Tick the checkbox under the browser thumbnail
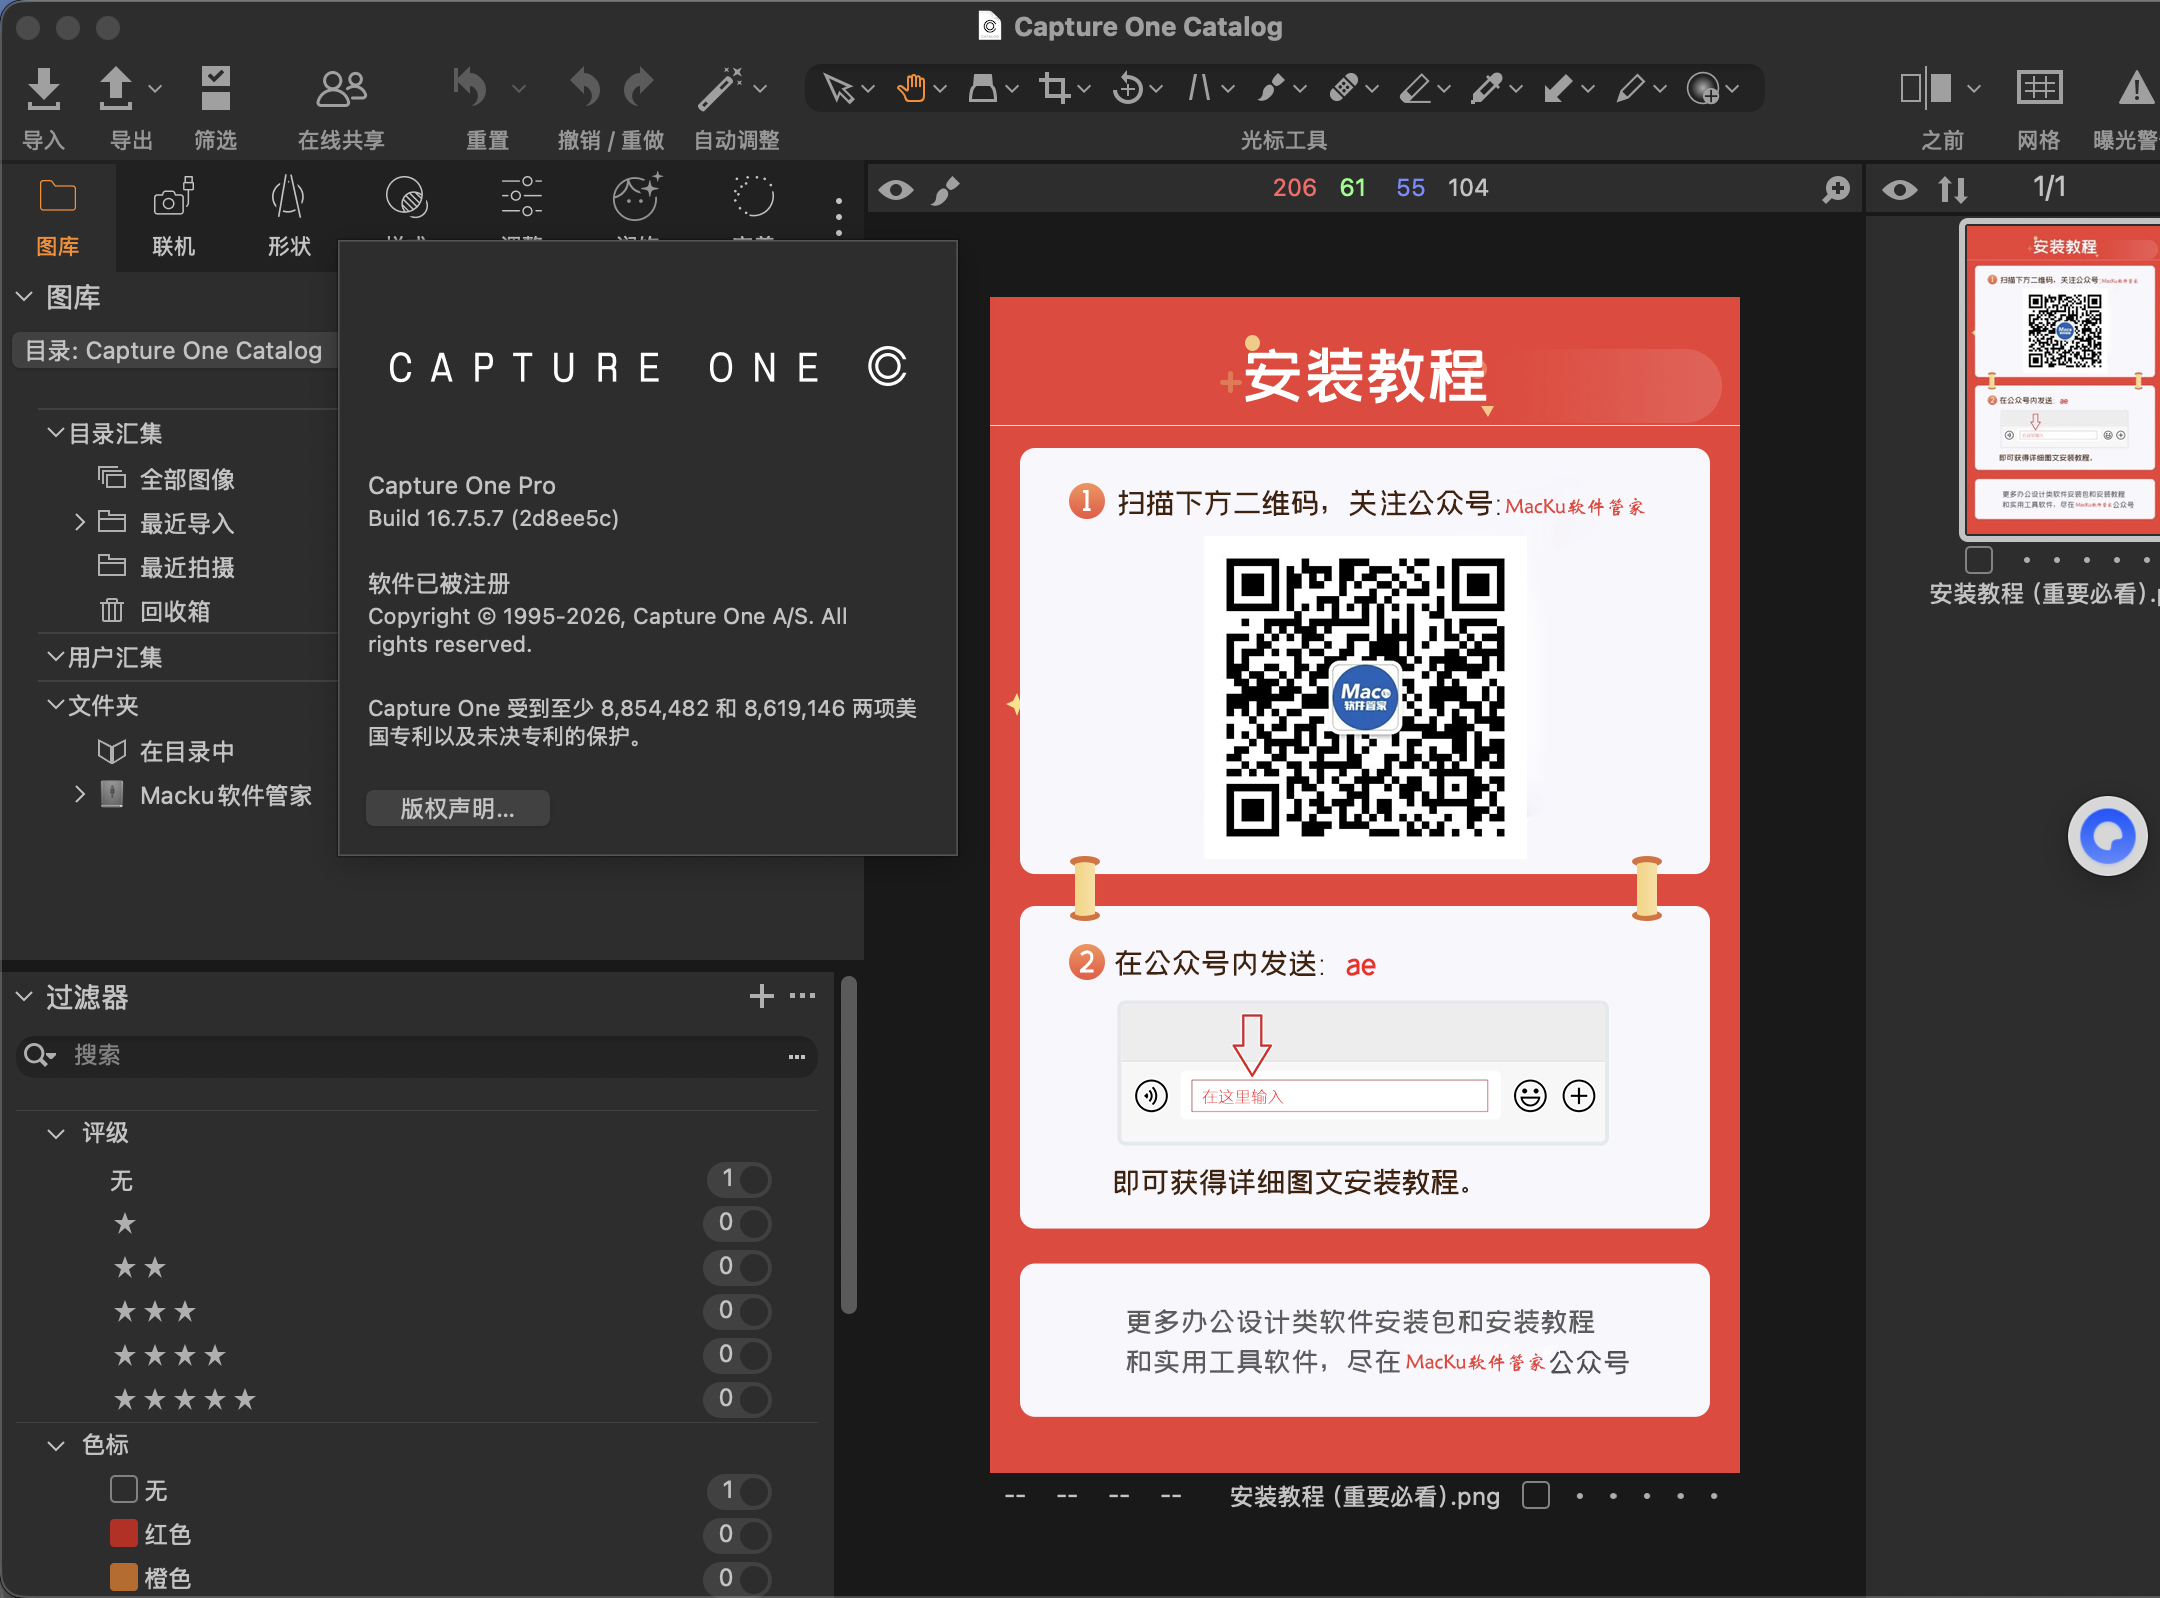The image size is (2160, 1598). (1978, 559)
